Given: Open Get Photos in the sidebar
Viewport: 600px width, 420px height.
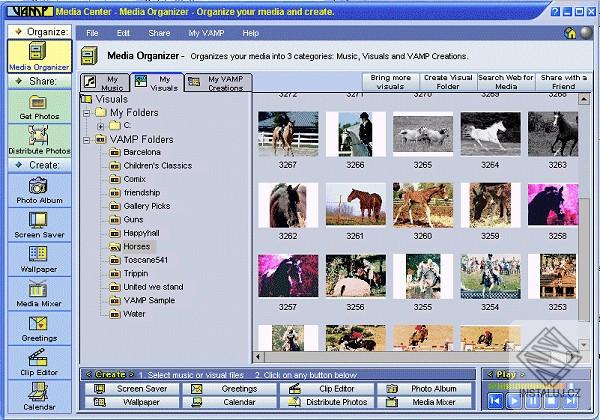Looking at the screenshot, I should [x=39, y=106].
